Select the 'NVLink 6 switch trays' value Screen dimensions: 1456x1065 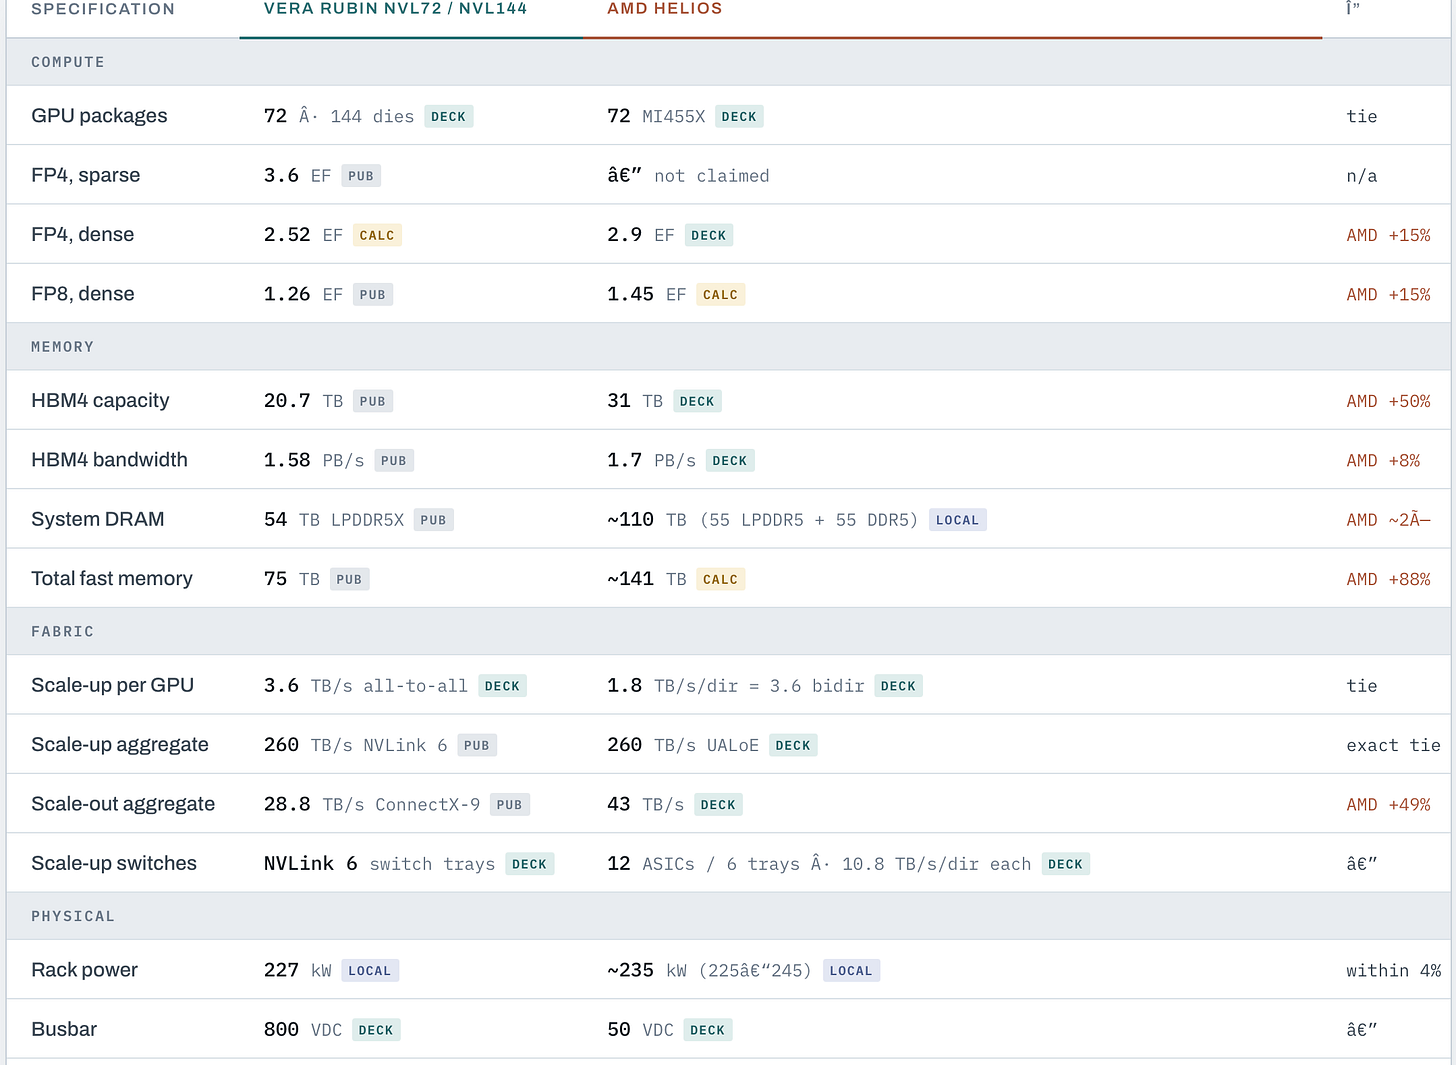[379, 864]
